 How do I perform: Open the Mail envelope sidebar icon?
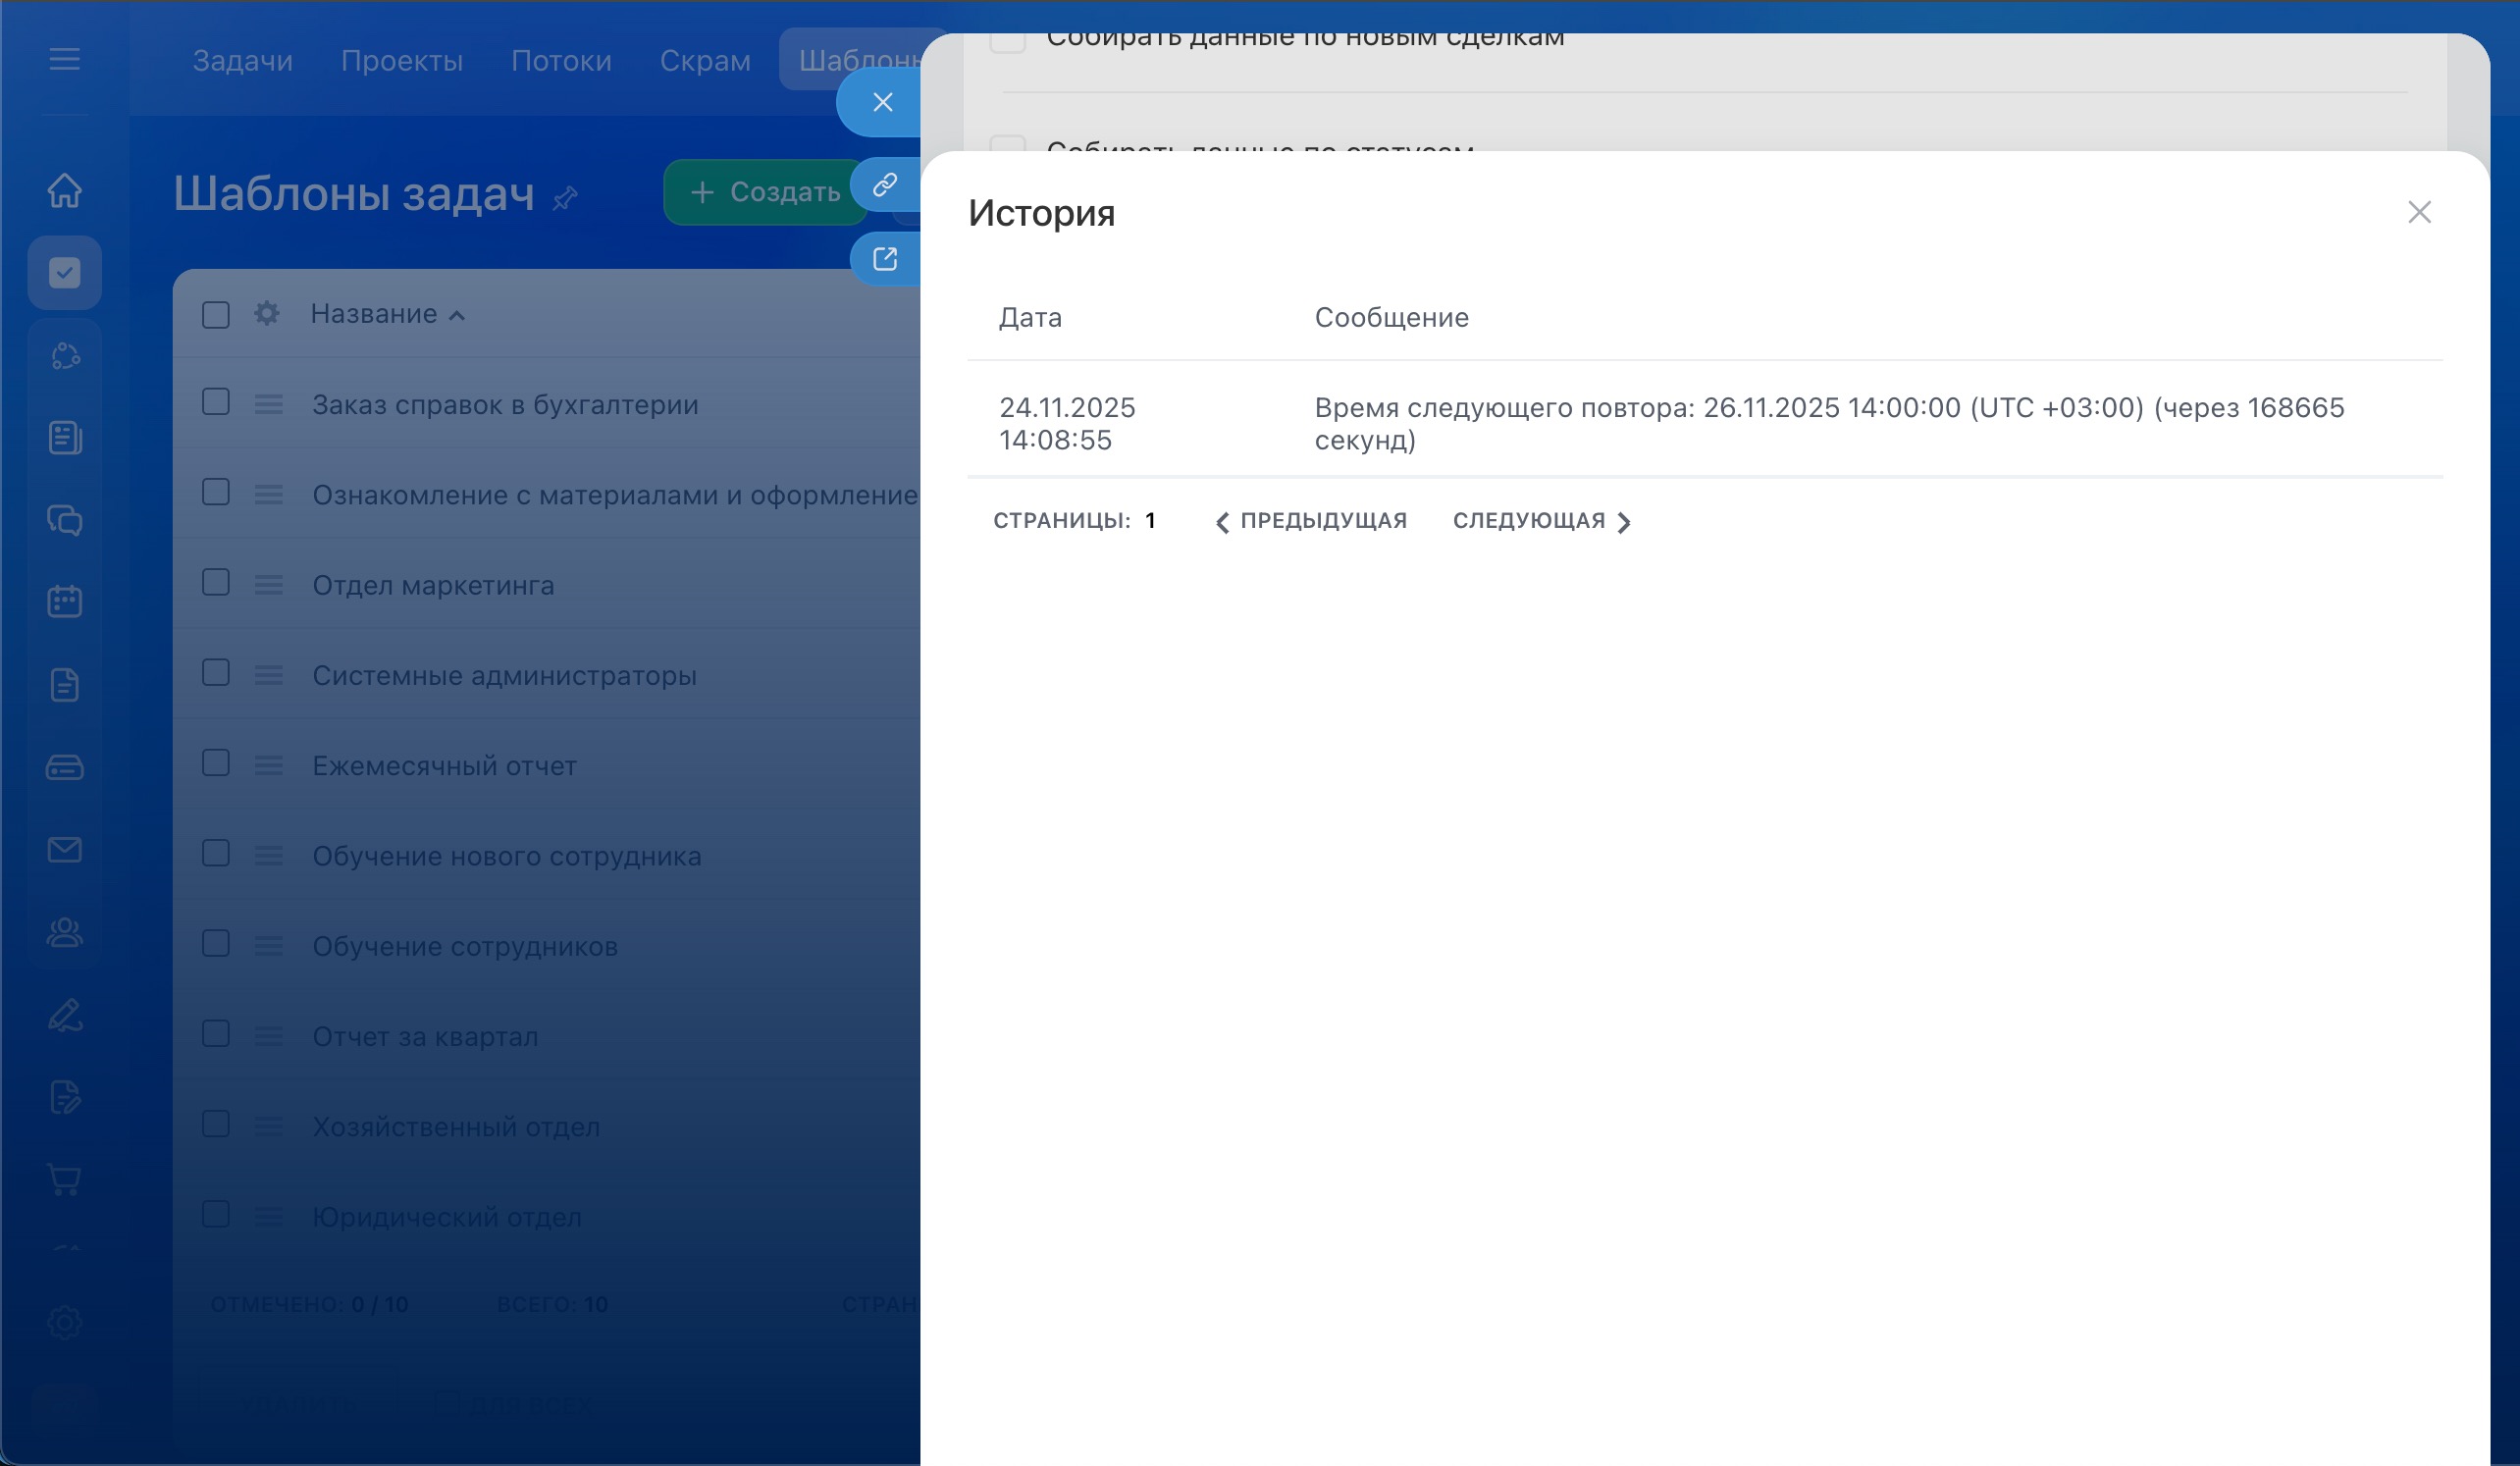(x=64, y=850)
